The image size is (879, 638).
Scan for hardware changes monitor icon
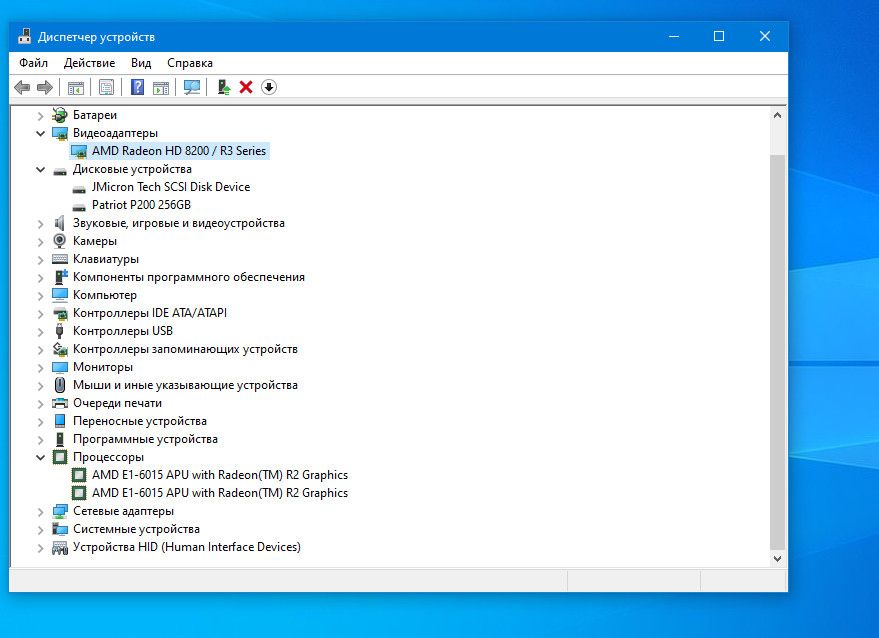[x=192, y=87]
